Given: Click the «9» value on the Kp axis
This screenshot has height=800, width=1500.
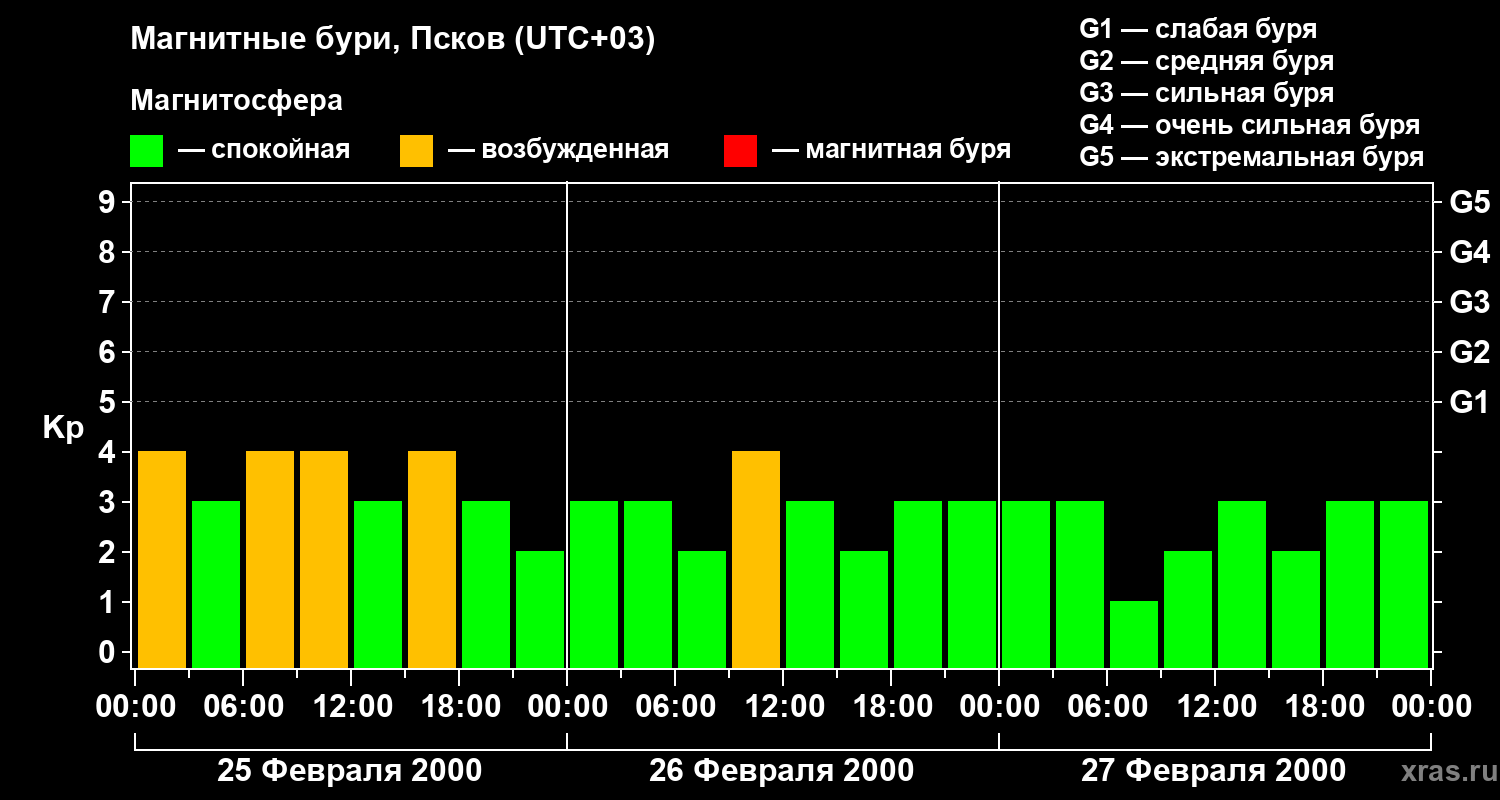Looking at the screenshot, I should [109, 203].
